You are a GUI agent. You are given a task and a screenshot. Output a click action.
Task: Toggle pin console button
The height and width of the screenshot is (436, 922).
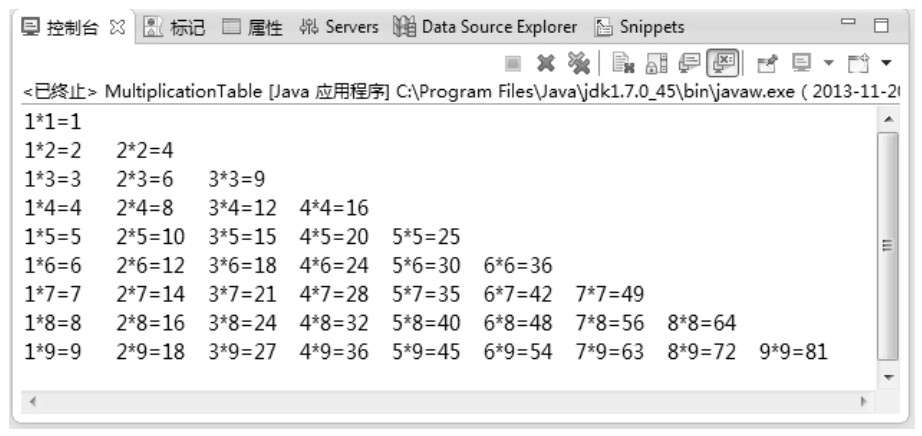(767, 64)
